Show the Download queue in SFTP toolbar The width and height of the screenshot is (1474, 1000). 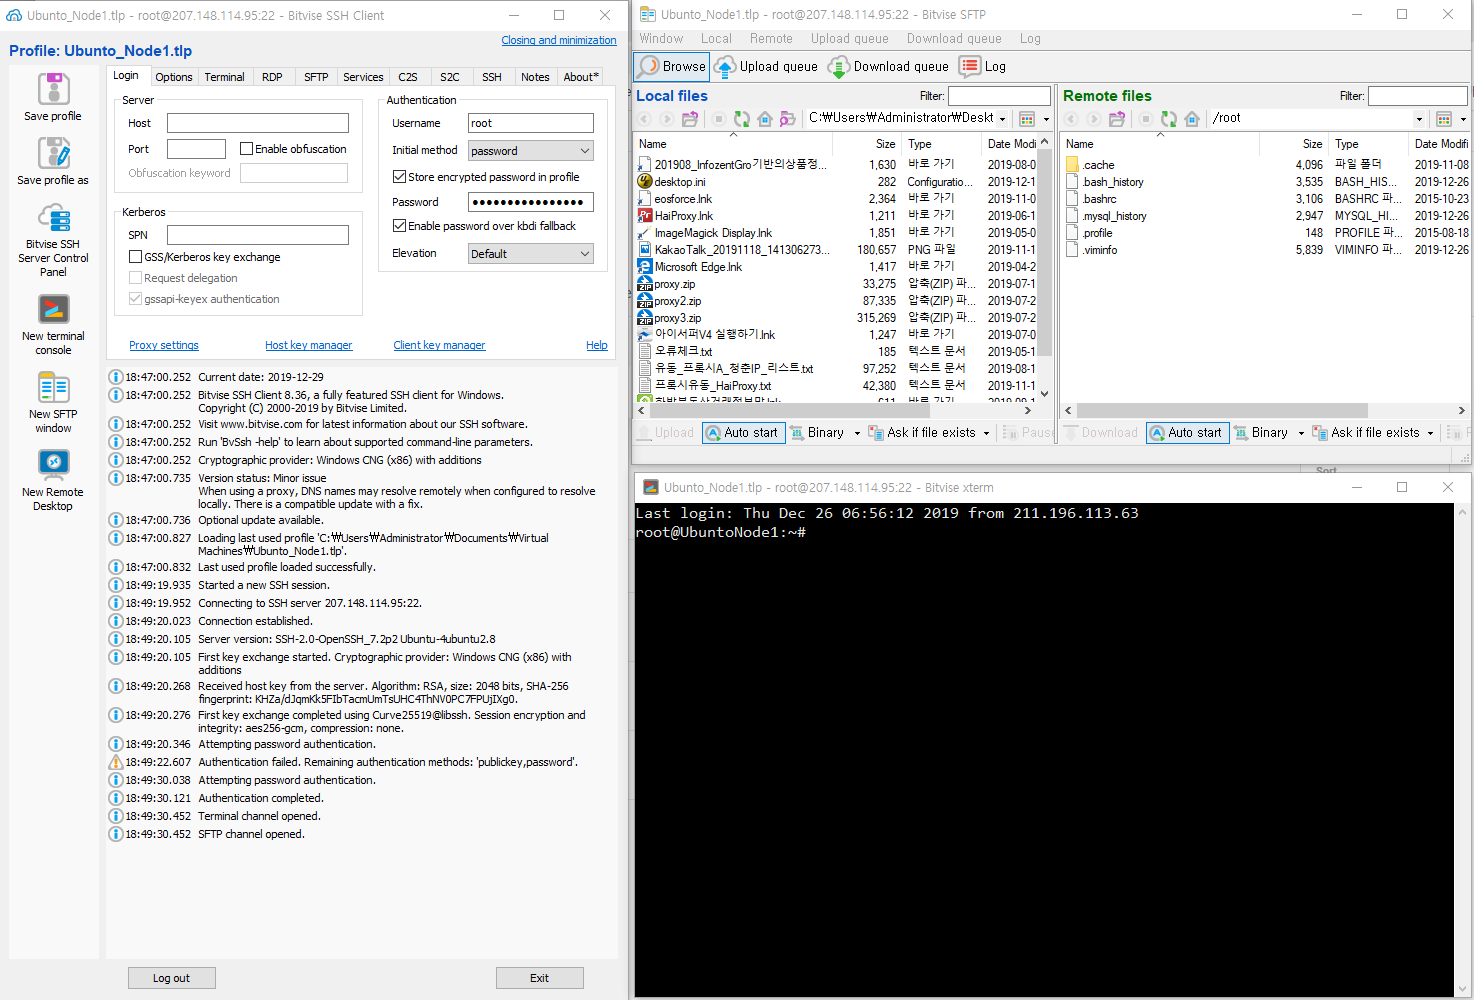pos(888,66)
